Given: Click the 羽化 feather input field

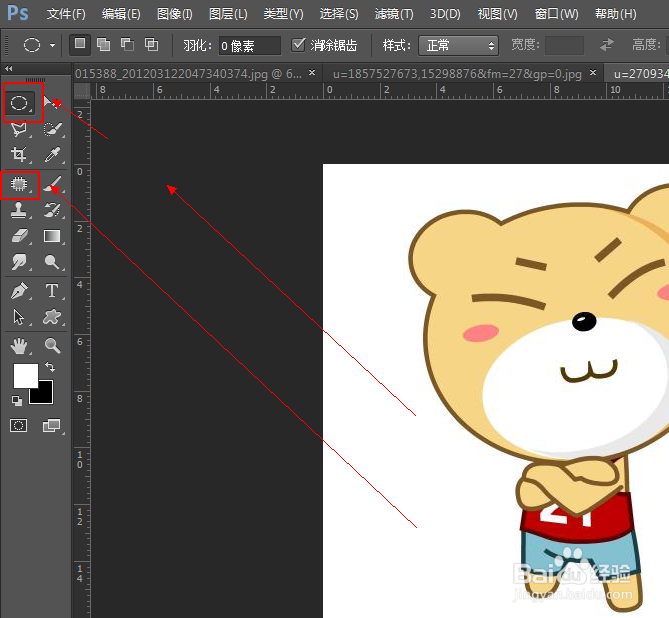Looking at the screenshot, I should 250,45.
